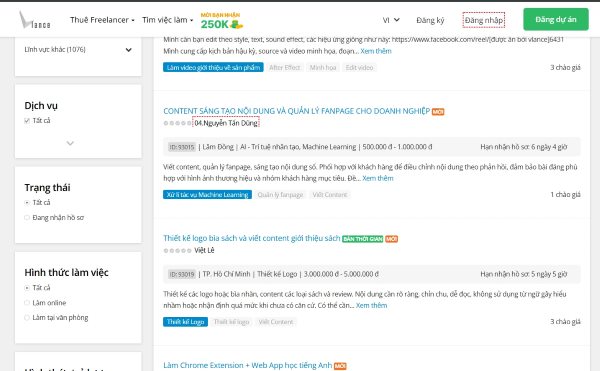Open employer profile 04.Nguyễn Tấn Dũng

(226, 123)
